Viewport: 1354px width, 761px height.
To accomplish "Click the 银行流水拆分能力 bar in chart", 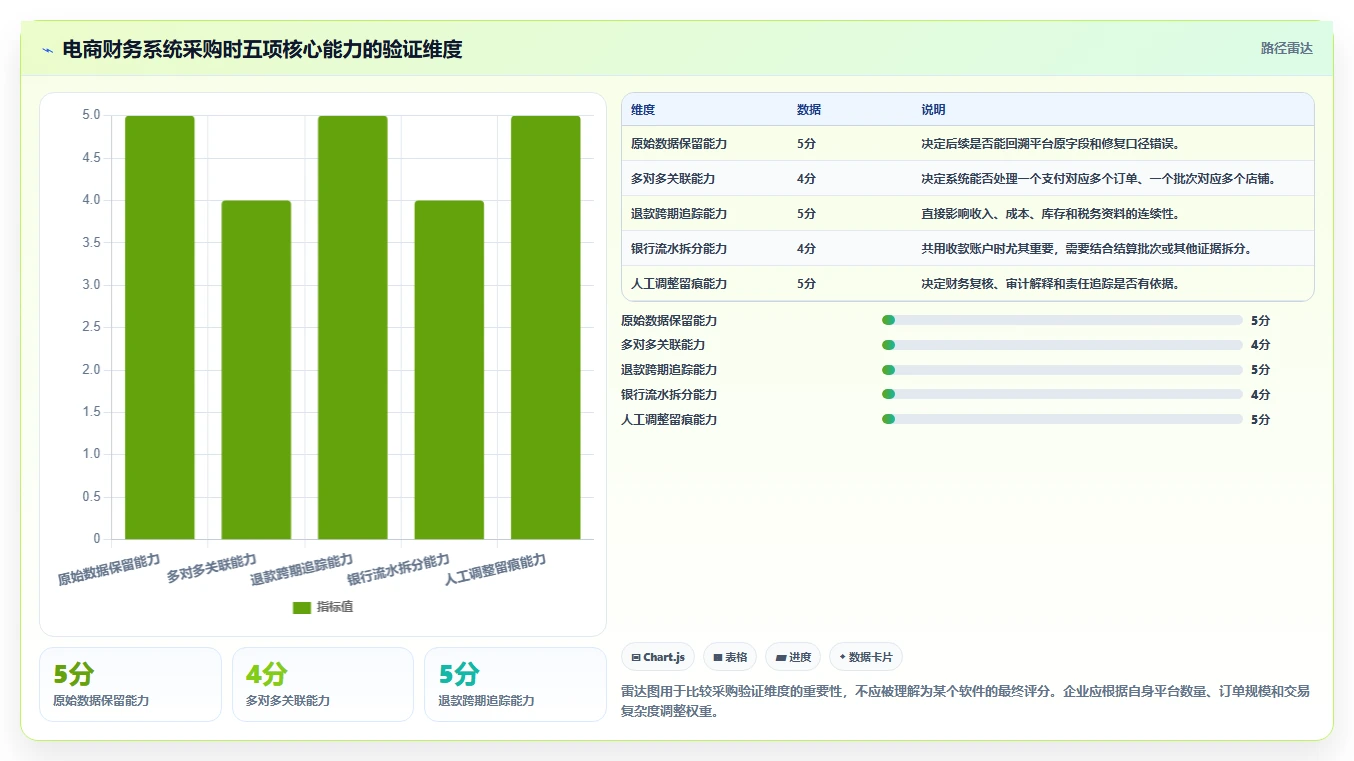I will pos(449,370).
